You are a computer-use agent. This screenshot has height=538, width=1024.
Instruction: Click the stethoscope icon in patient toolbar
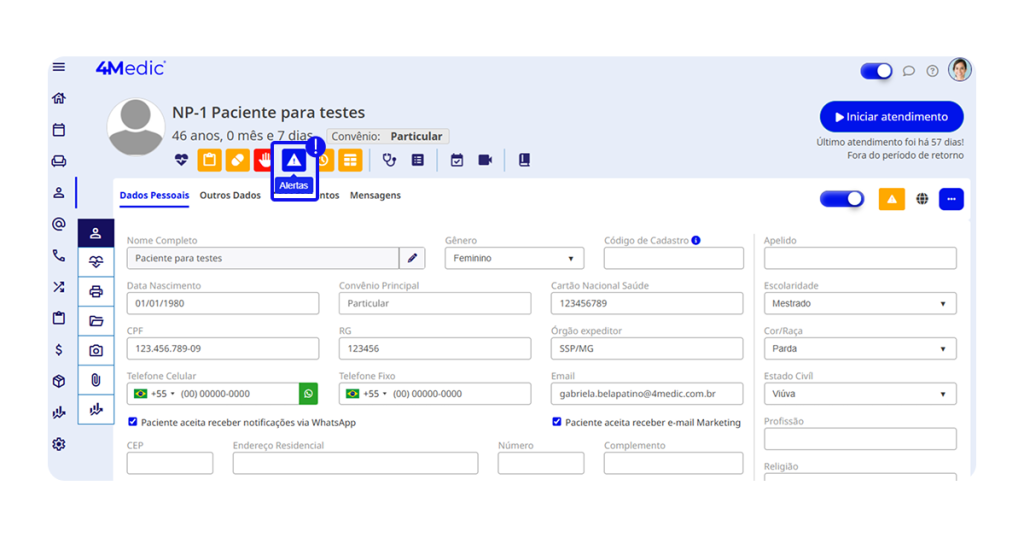pos(389,160)
